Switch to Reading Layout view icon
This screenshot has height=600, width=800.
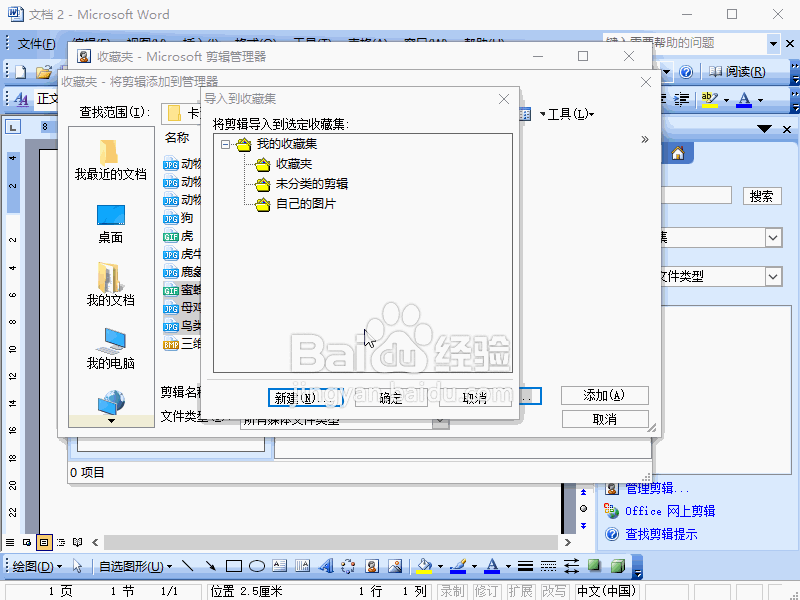[78, 542]
